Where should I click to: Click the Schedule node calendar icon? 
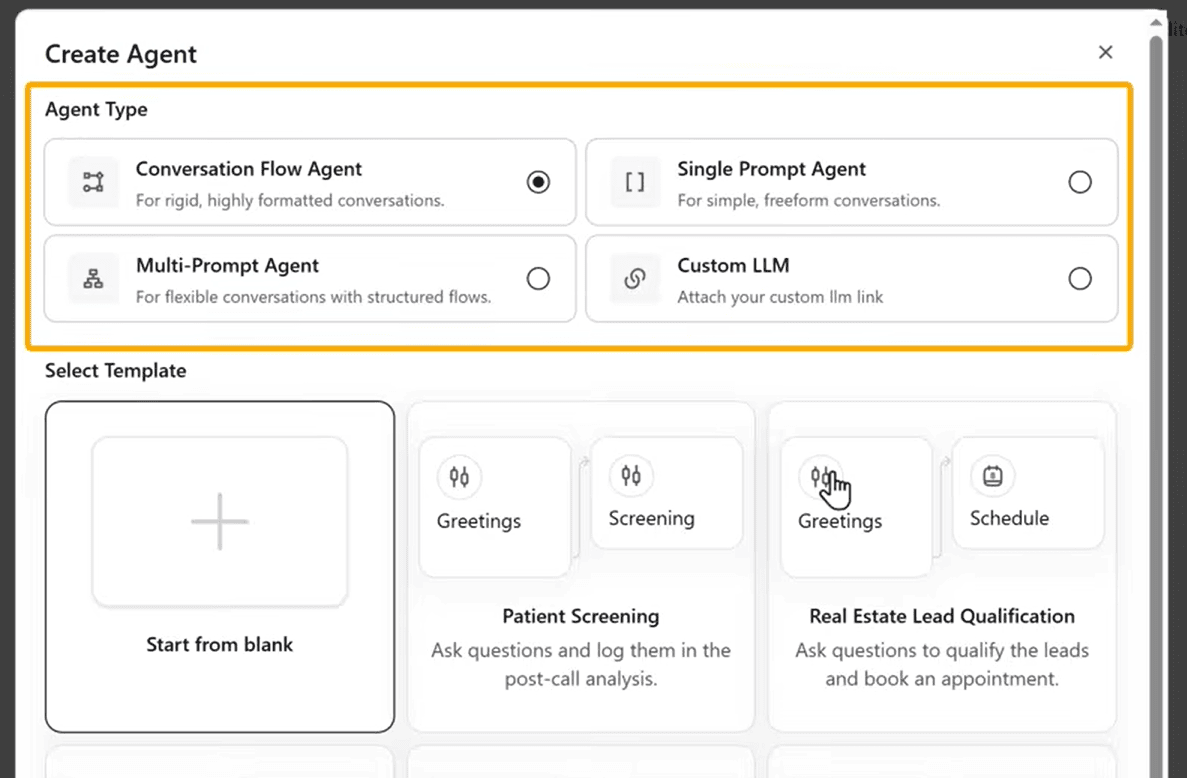pos(992,476)
